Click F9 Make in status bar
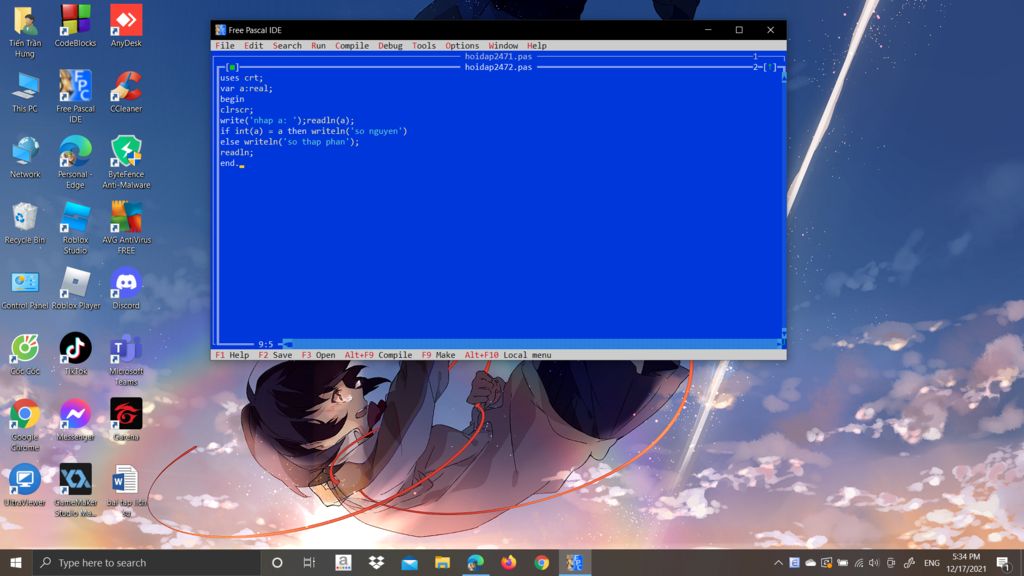The height and width of the screenshot is (576, 1024). click(438, 355)
